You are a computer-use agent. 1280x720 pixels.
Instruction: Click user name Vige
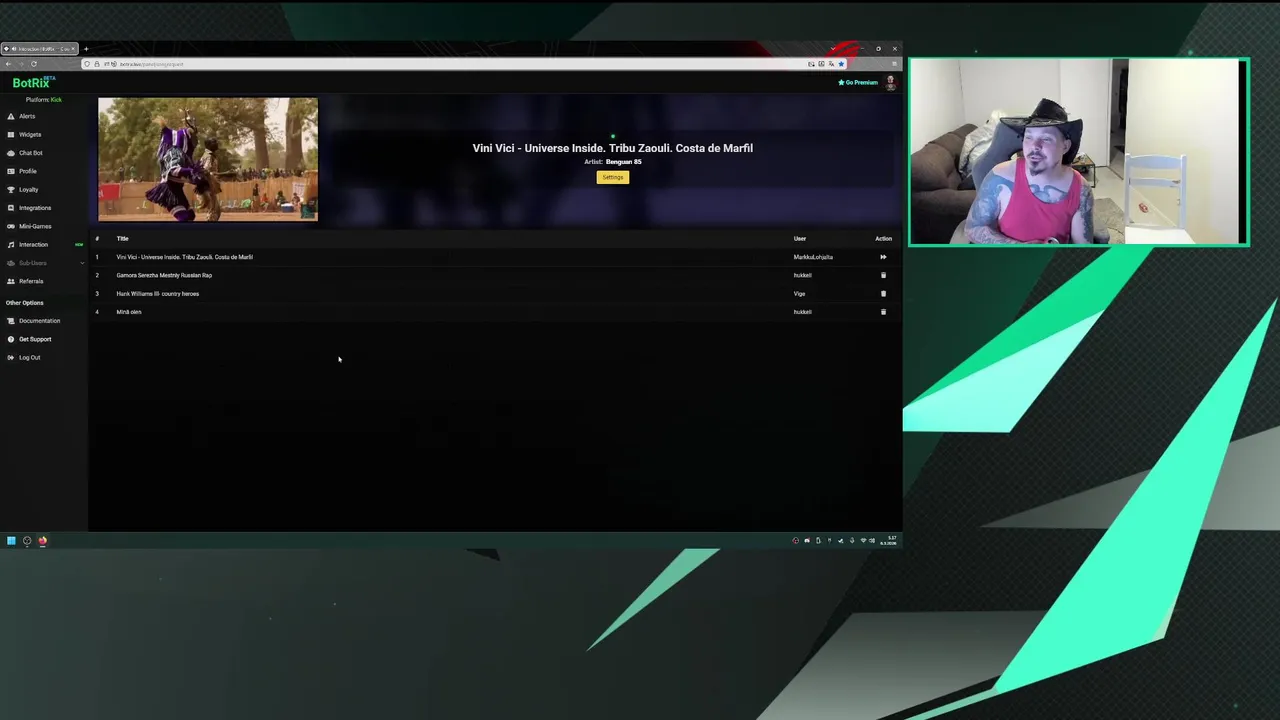[799, 294]
